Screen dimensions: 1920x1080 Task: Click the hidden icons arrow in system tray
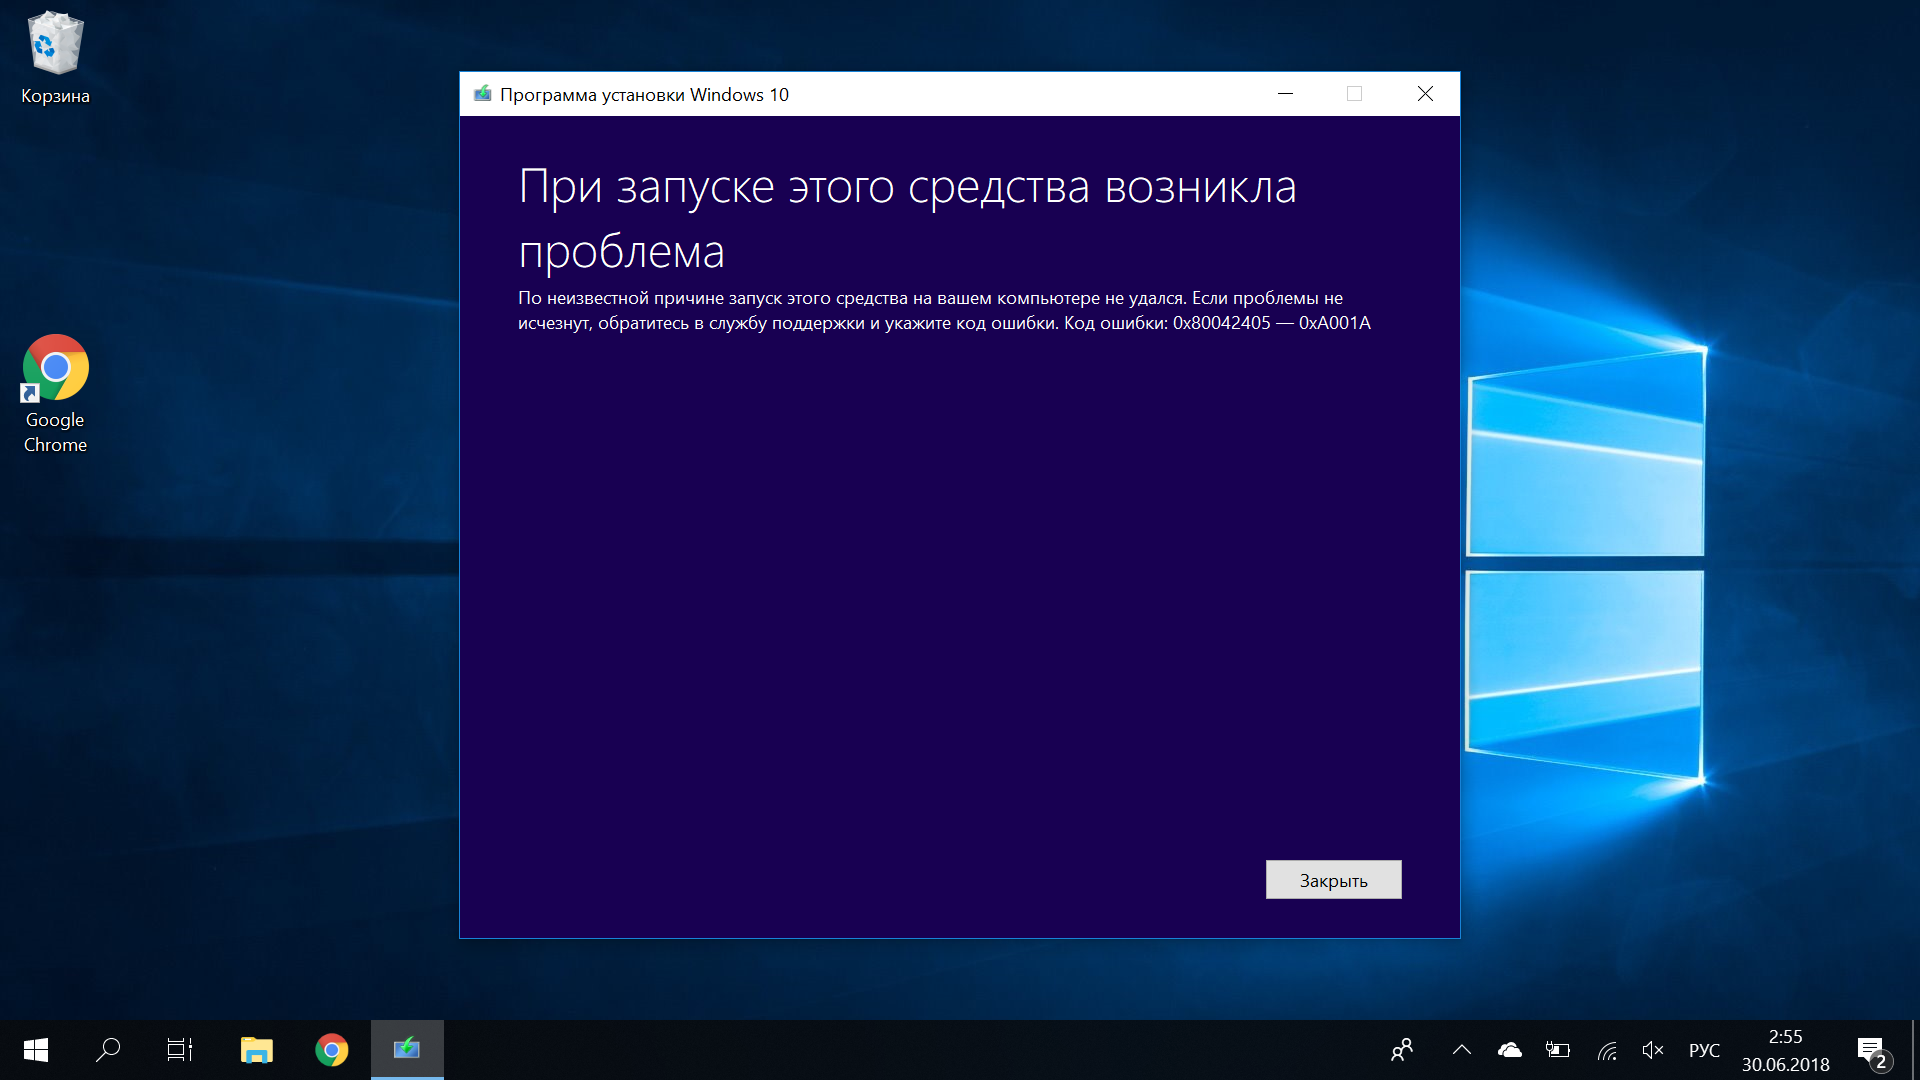[x=1461, y=1050]
